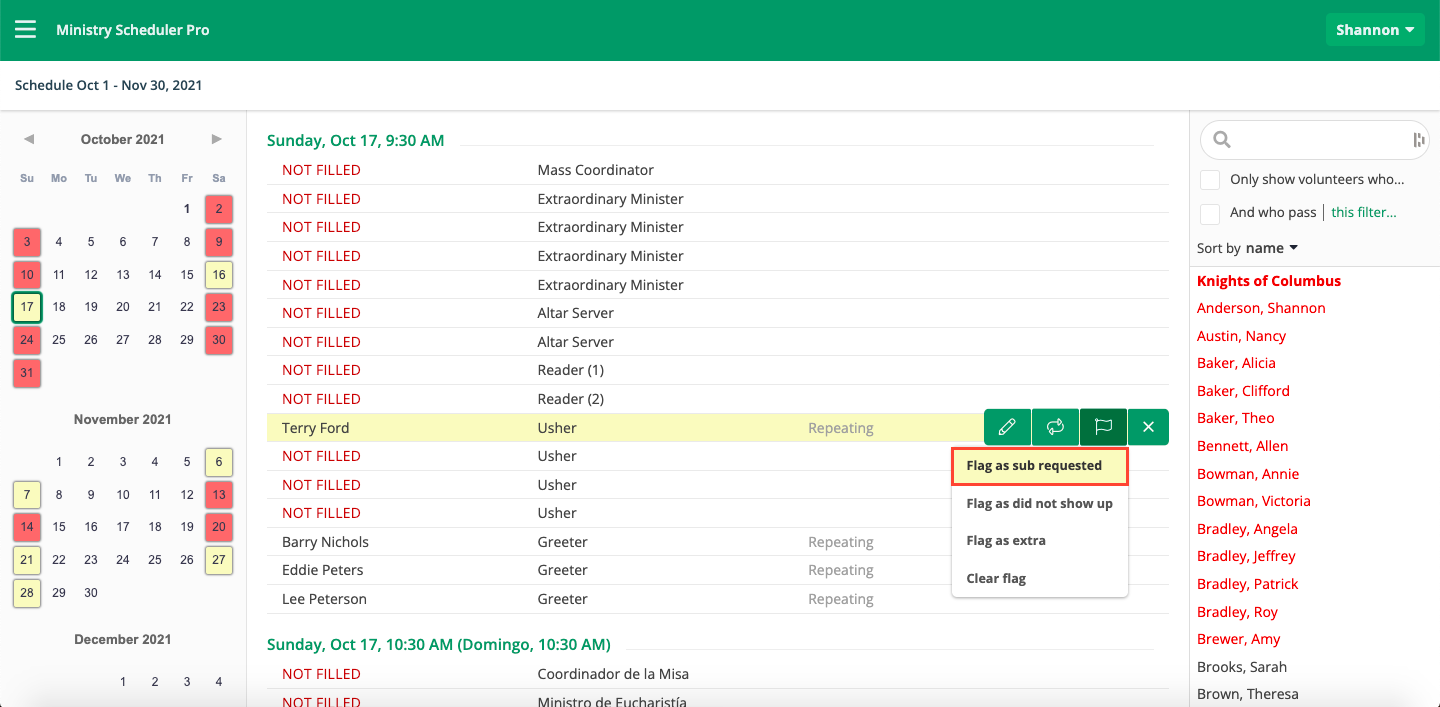Check 'Only show volunteers who...' box

pyautogui.click(x=1210, y=180)
